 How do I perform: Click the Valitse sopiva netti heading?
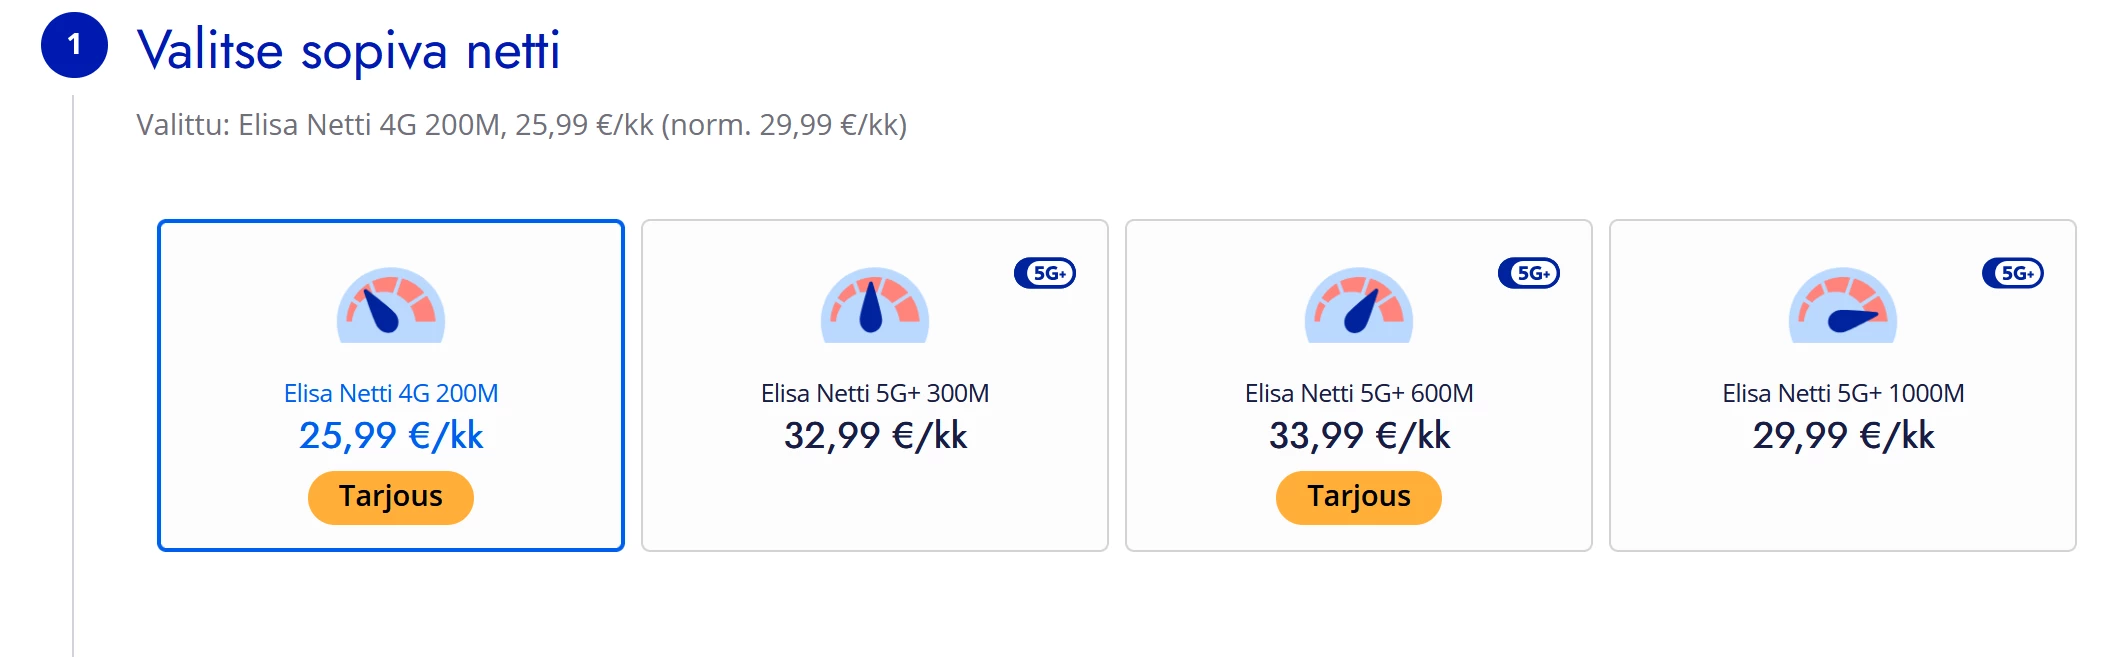pyautogui.click(x=348, y=50)
